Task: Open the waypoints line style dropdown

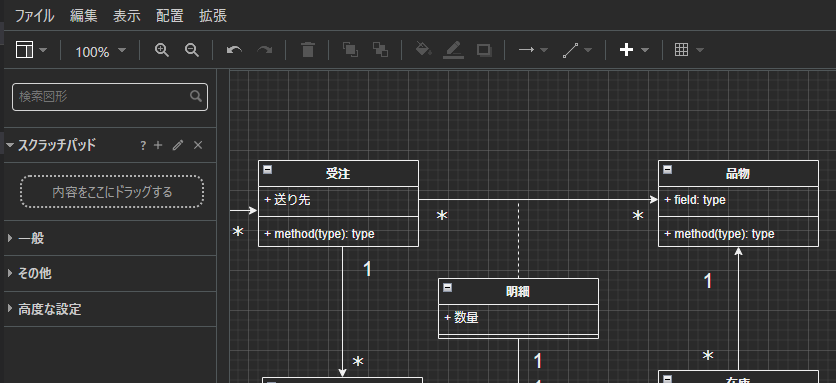Action: [577, 50]
